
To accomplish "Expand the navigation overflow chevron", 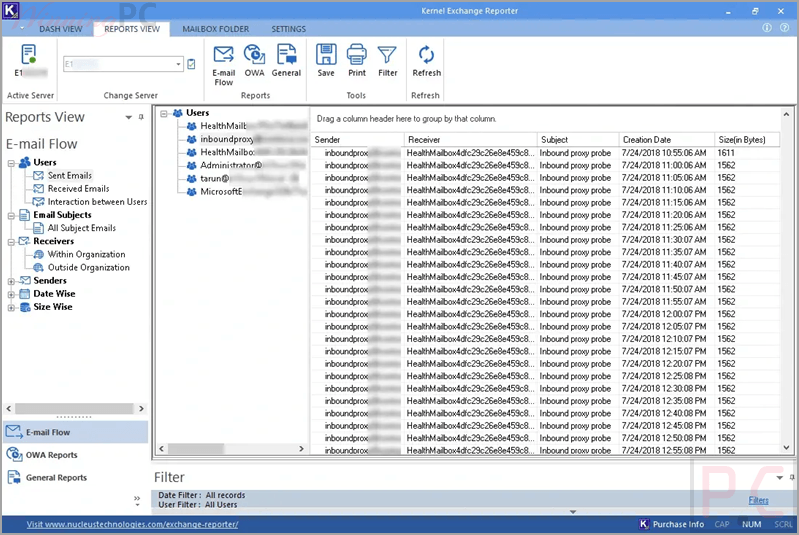I will tap(137, 501).
